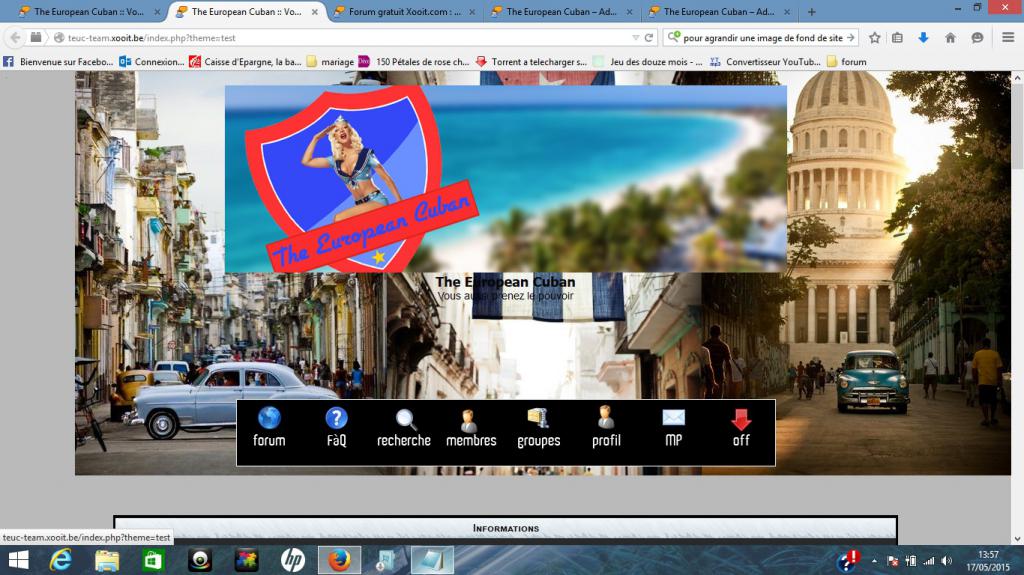1024x575 pixels.
Task: Open the Firefox hamburger menu
Action: [x=1008, y=38]
